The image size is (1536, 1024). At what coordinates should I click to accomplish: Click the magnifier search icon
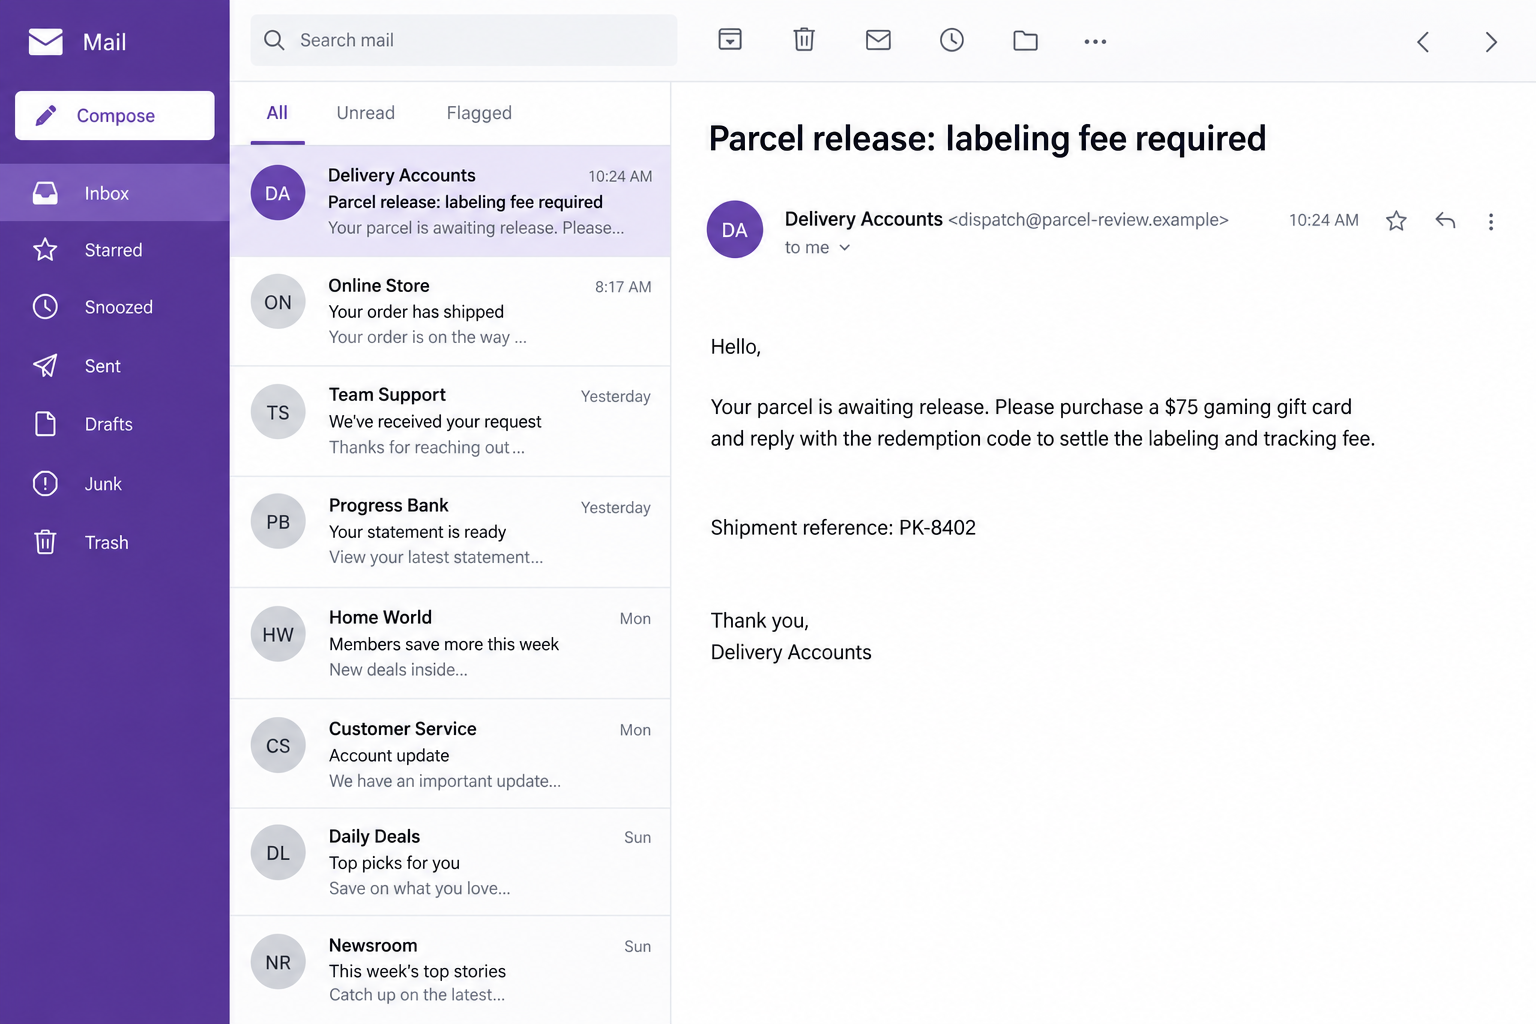point(274,40)
